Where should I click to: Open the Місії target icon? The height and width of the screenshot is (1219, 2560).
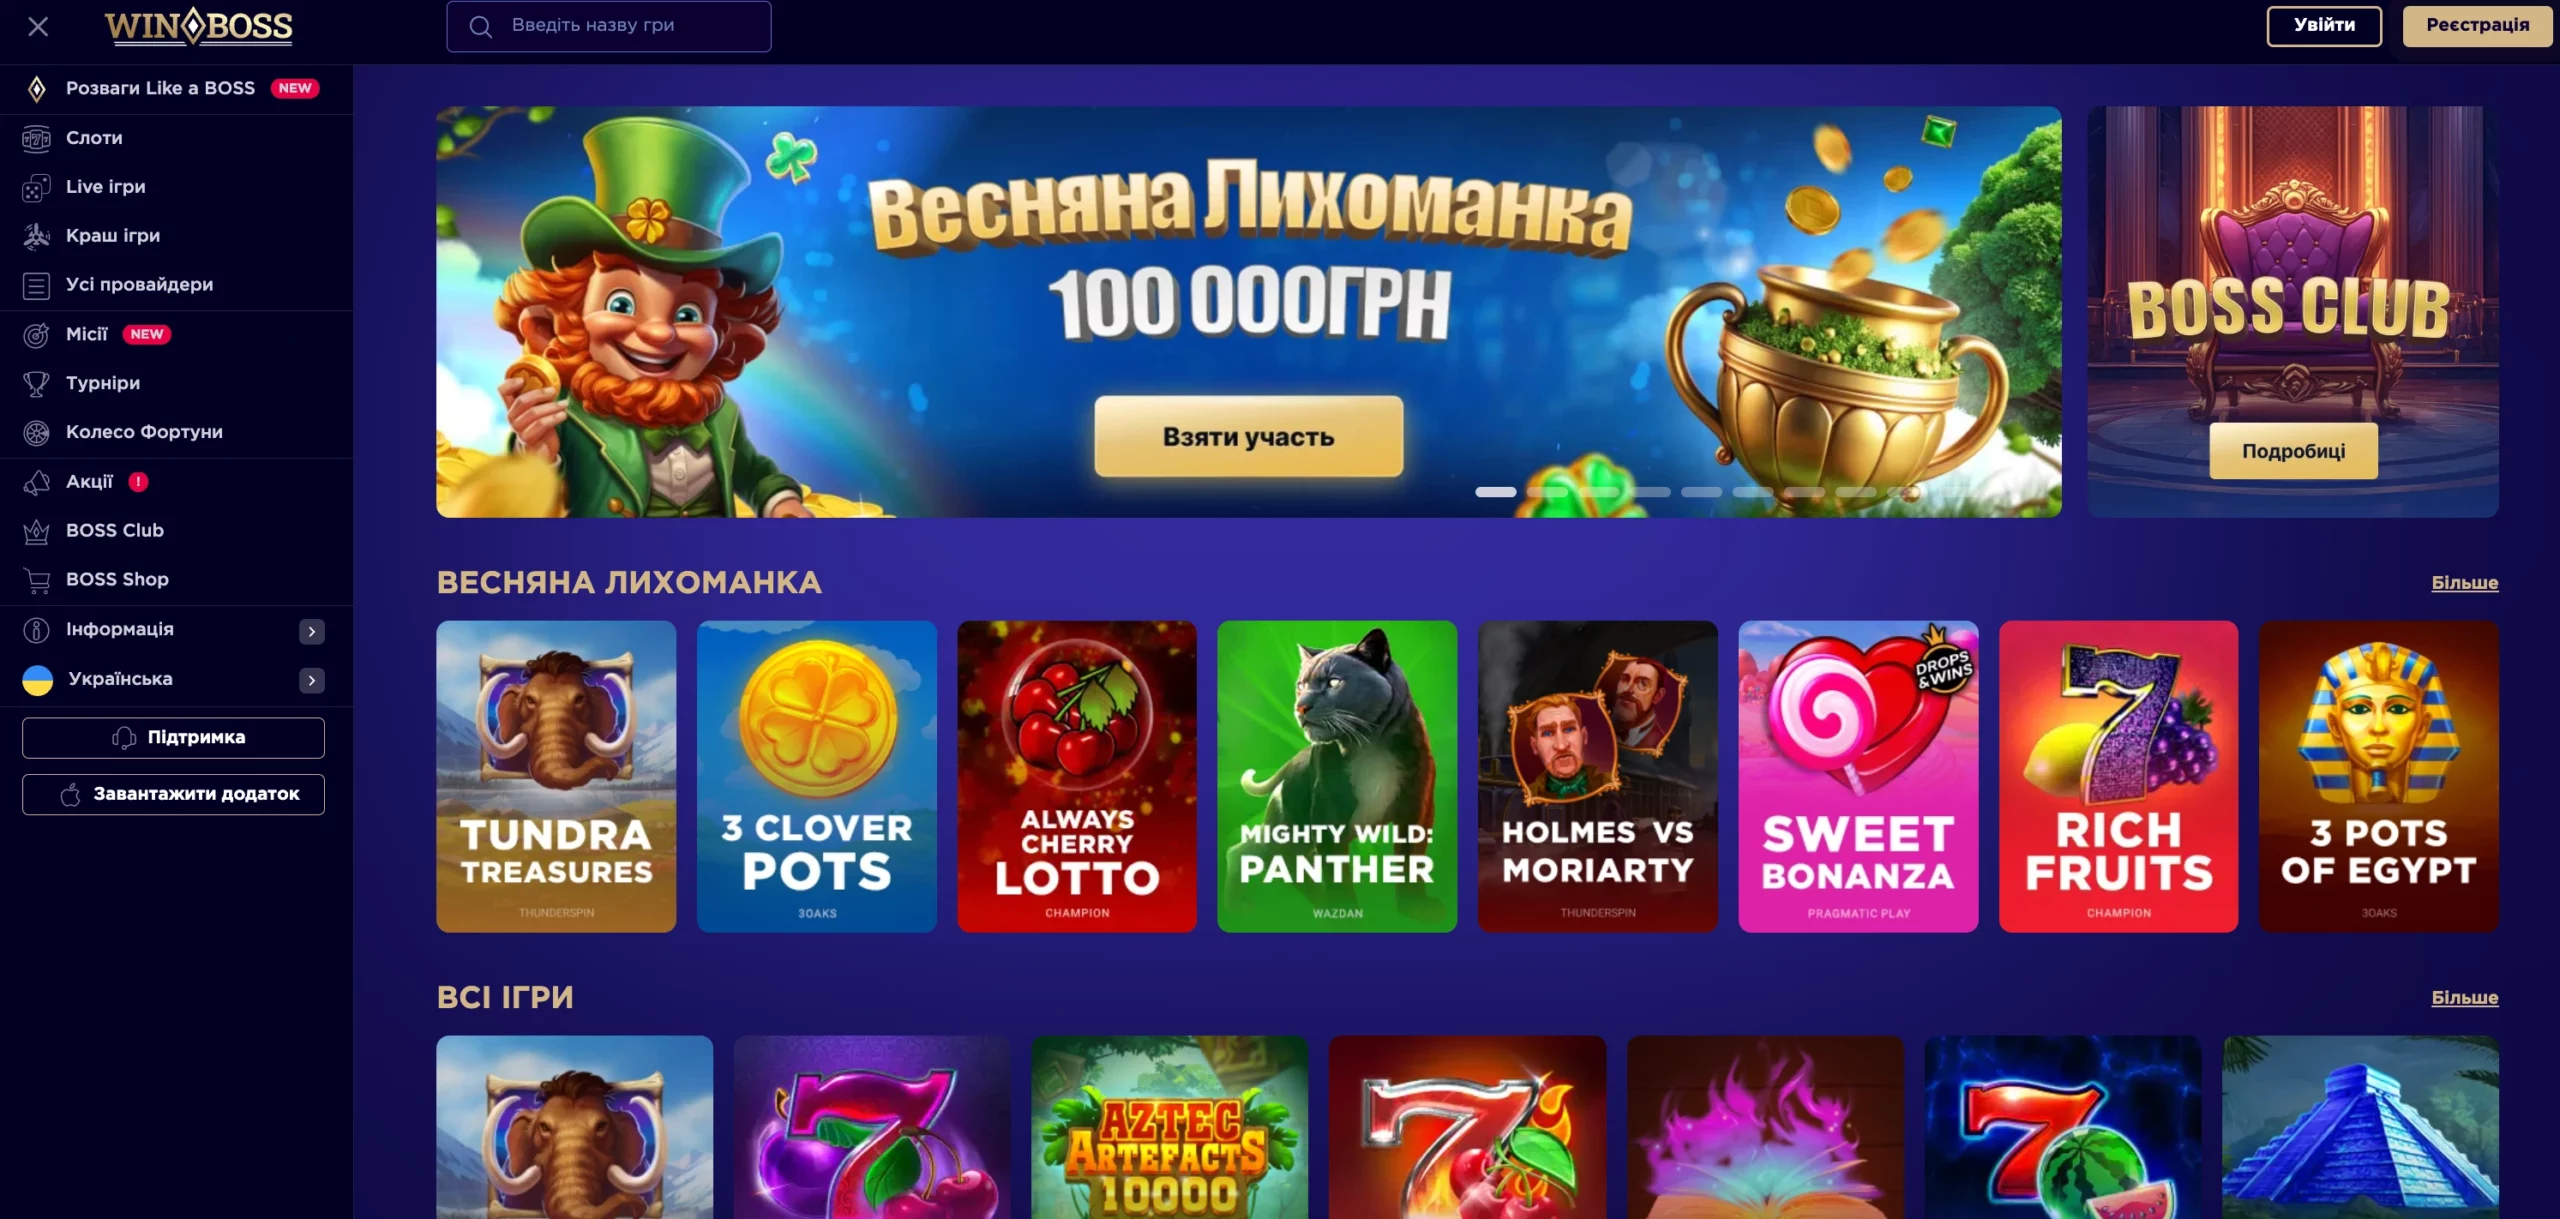pos(36,334)
